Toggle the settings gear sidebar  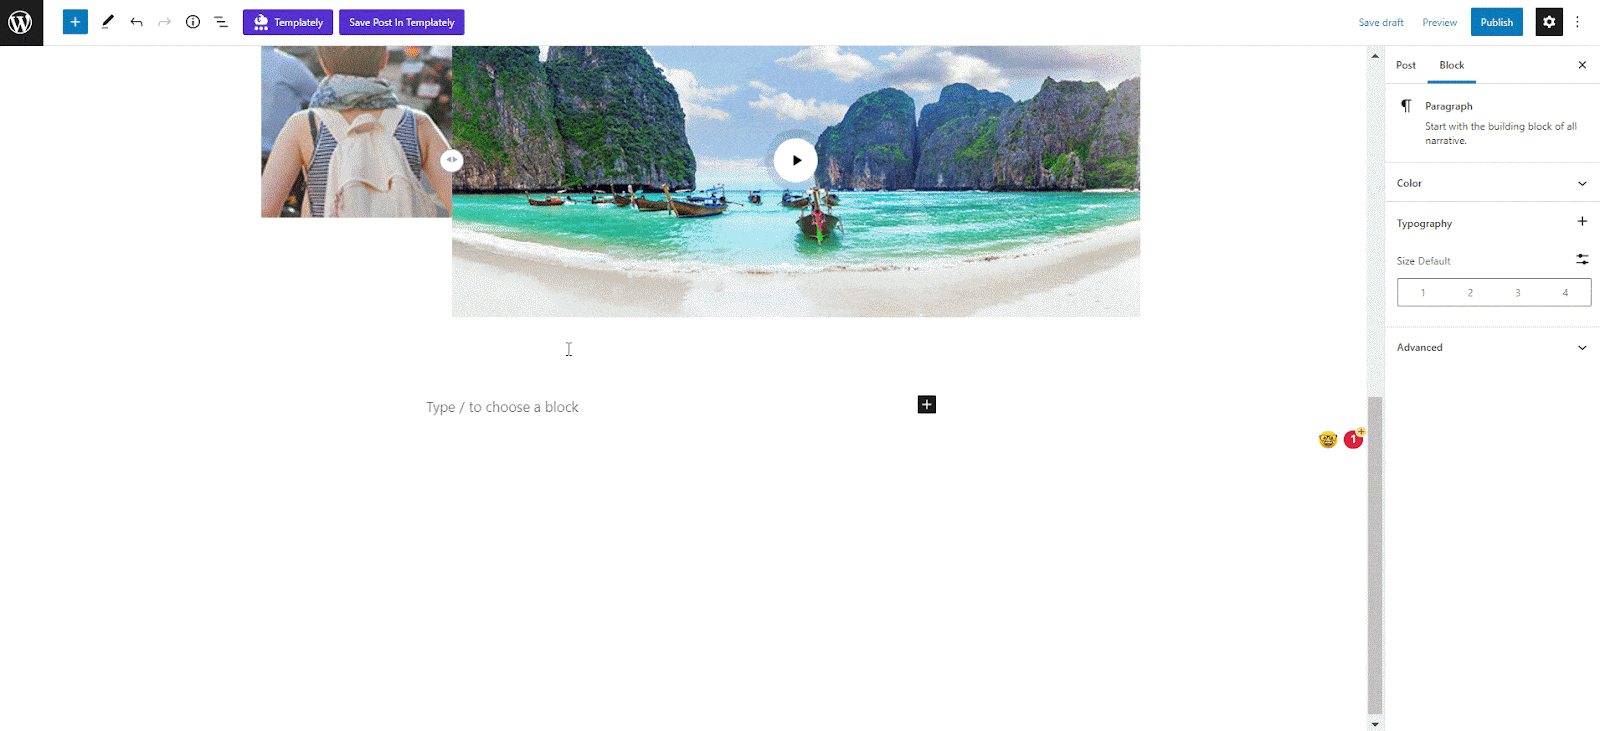pos(1549,22)
